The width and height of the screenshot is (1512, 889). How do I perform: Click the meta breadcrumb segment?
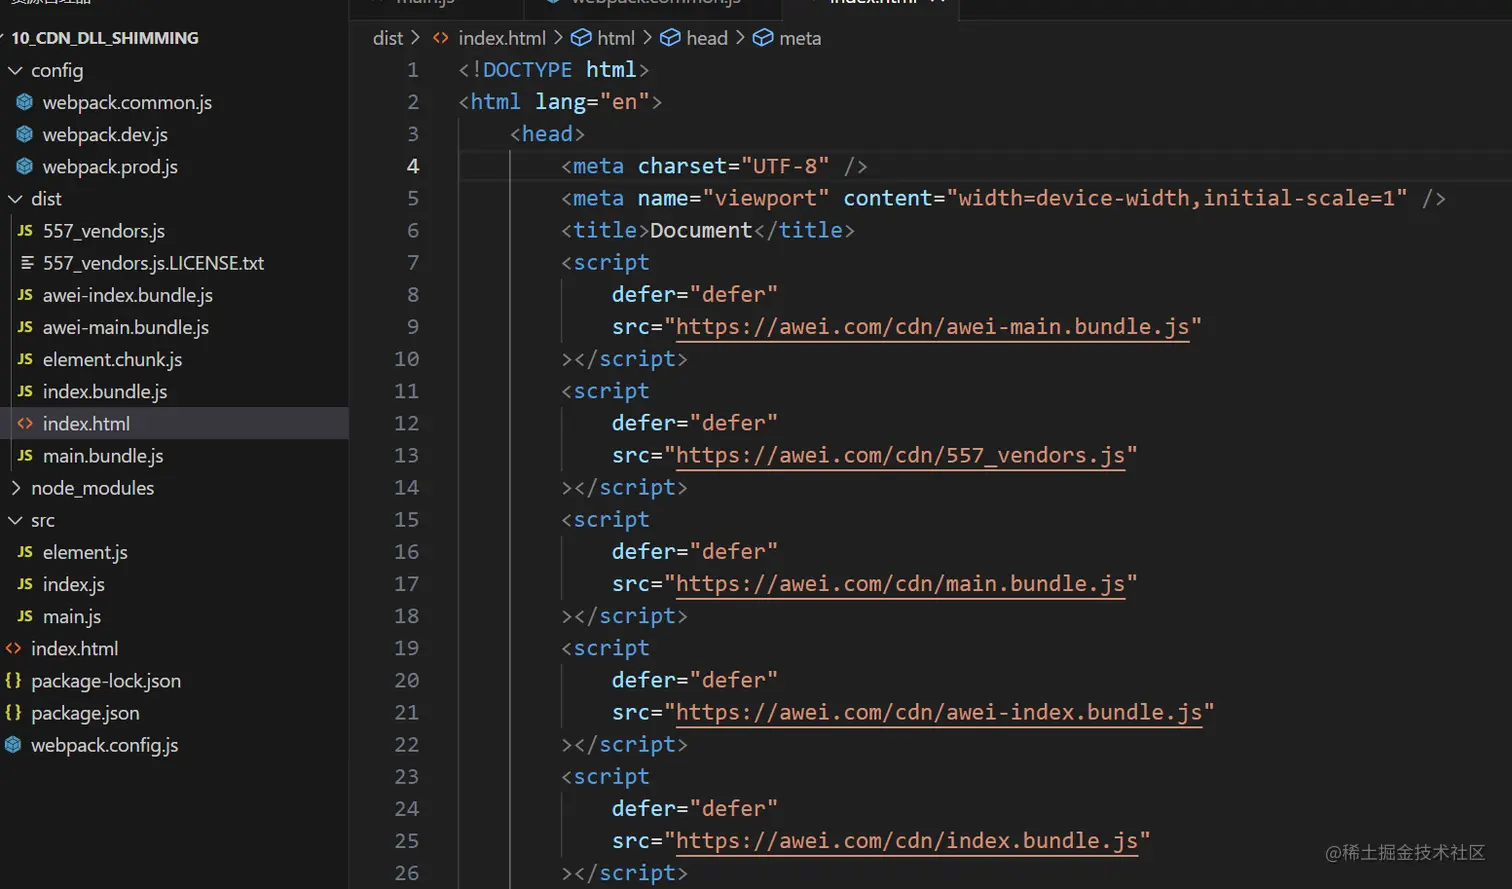click(800, 38)
